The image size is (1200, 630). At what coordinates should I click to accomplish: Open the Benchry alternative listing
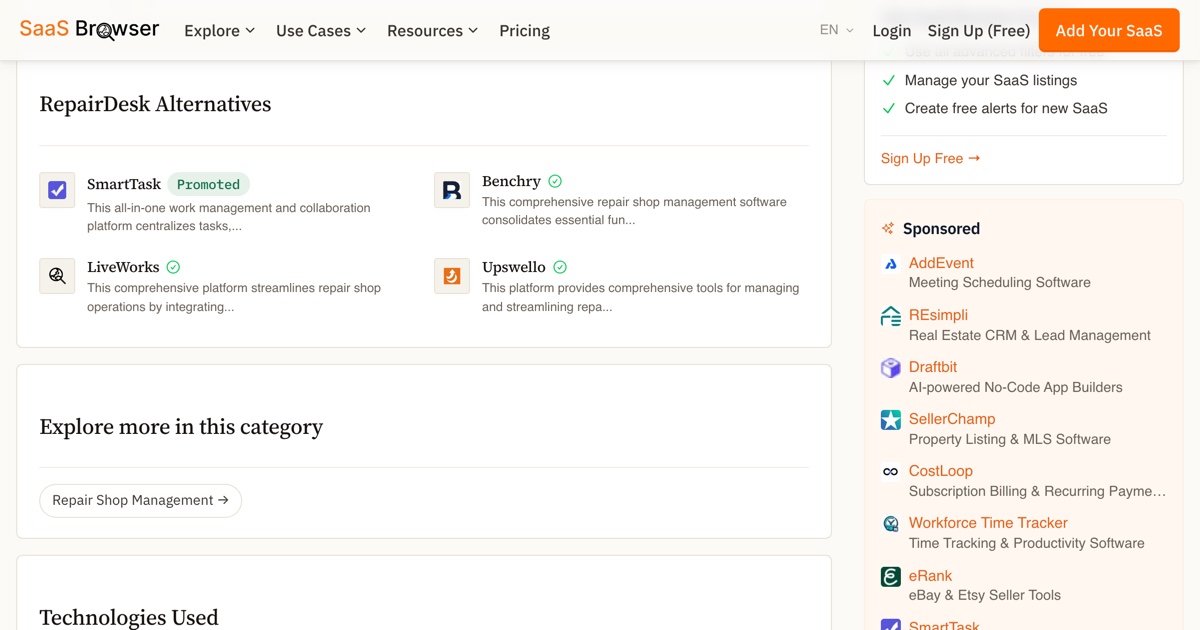click(x=511, y=181)
